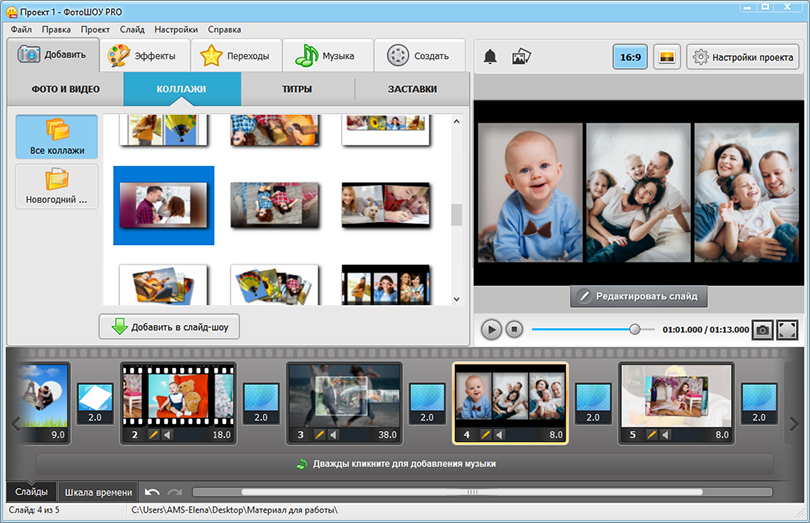Click the background image icon next to 16:9
The width and height of the screenshot is (810, 523).
point(667,57)
